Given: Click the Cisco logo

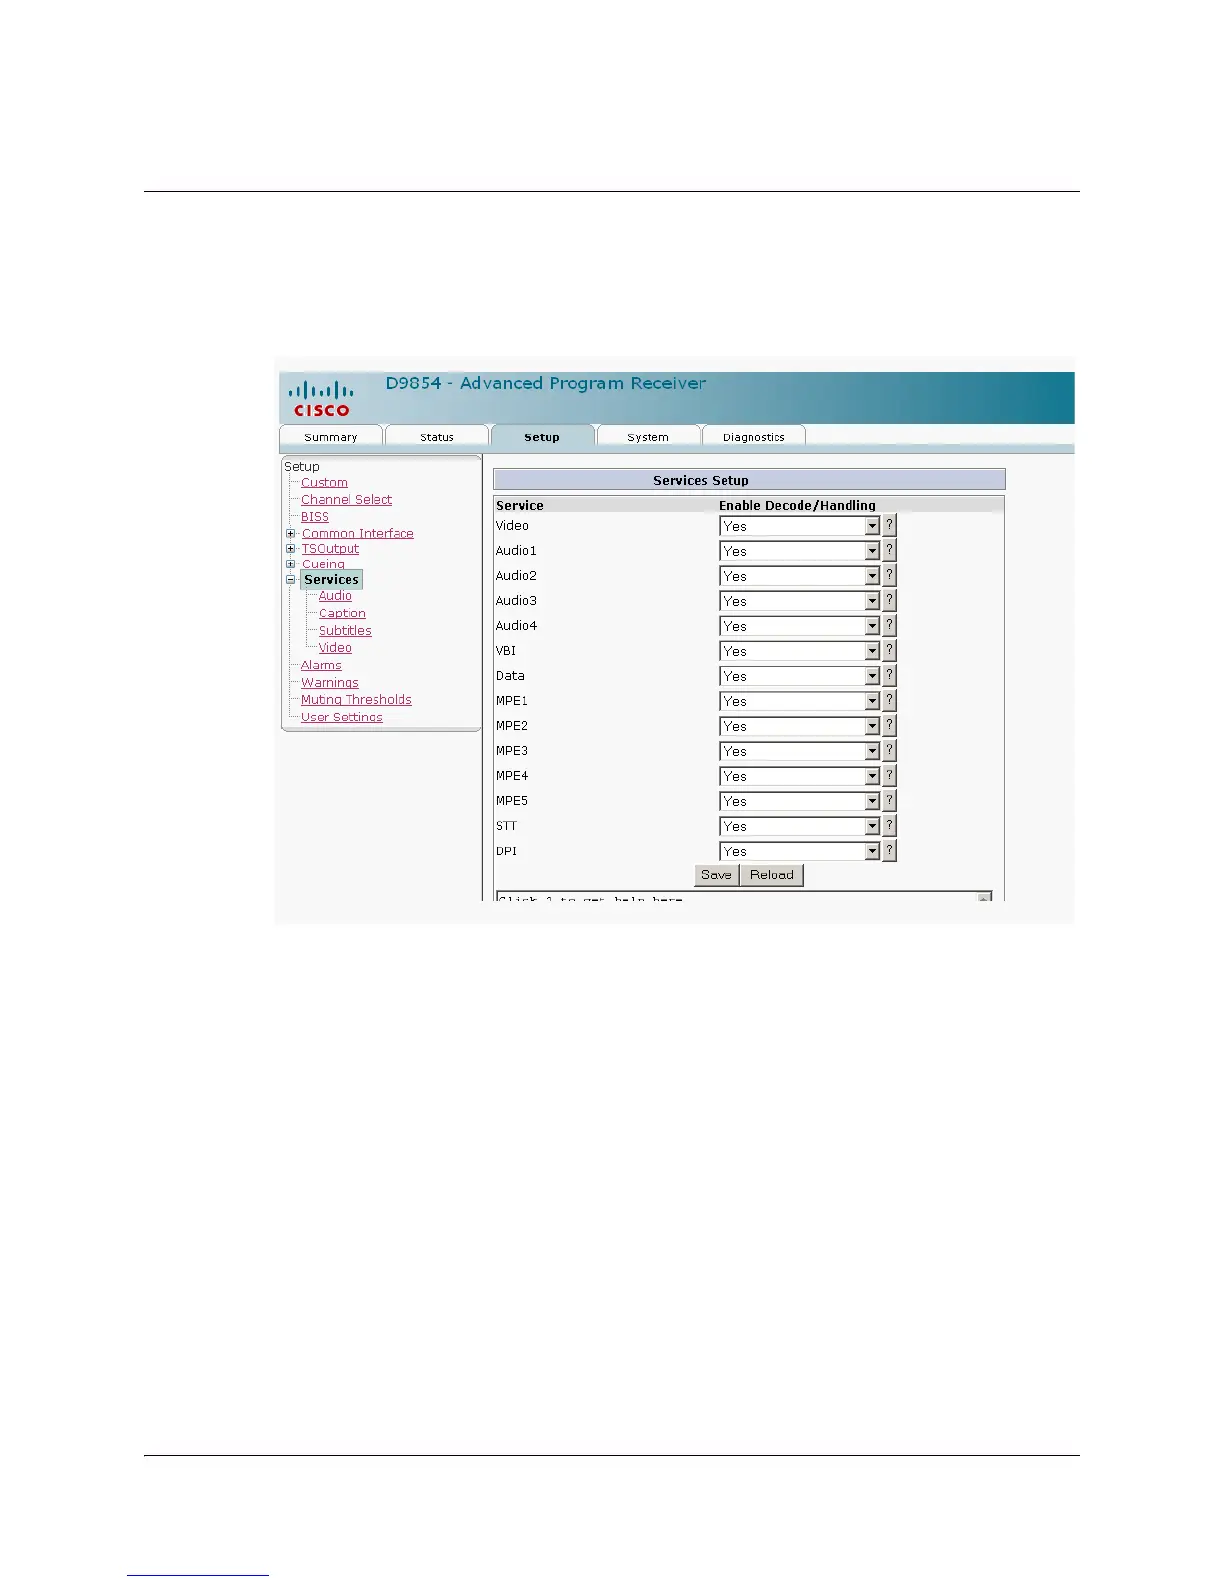Looking at the screenshot, I should point(321,398).
